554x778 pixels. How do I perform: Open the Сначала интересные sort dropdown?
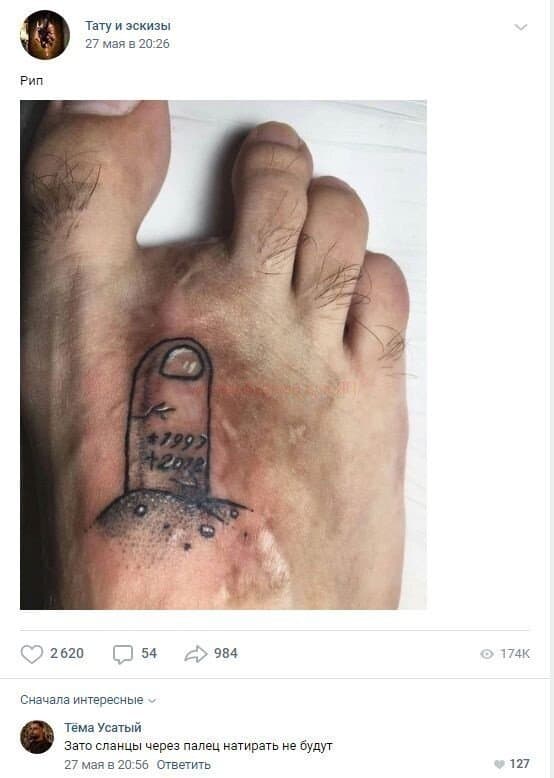click(x=88, y=700)
